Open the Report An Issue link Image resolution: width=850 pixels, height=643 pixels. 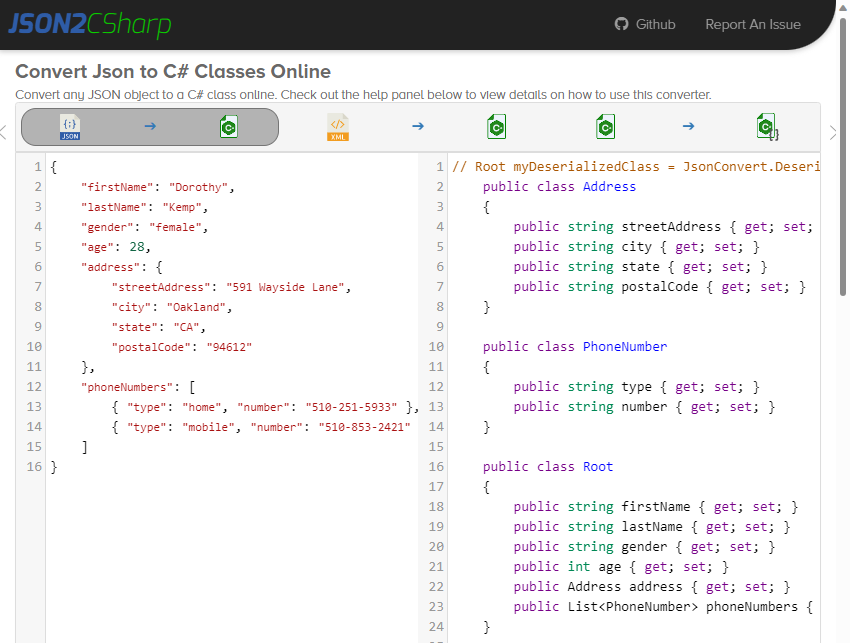click(752, 24)
